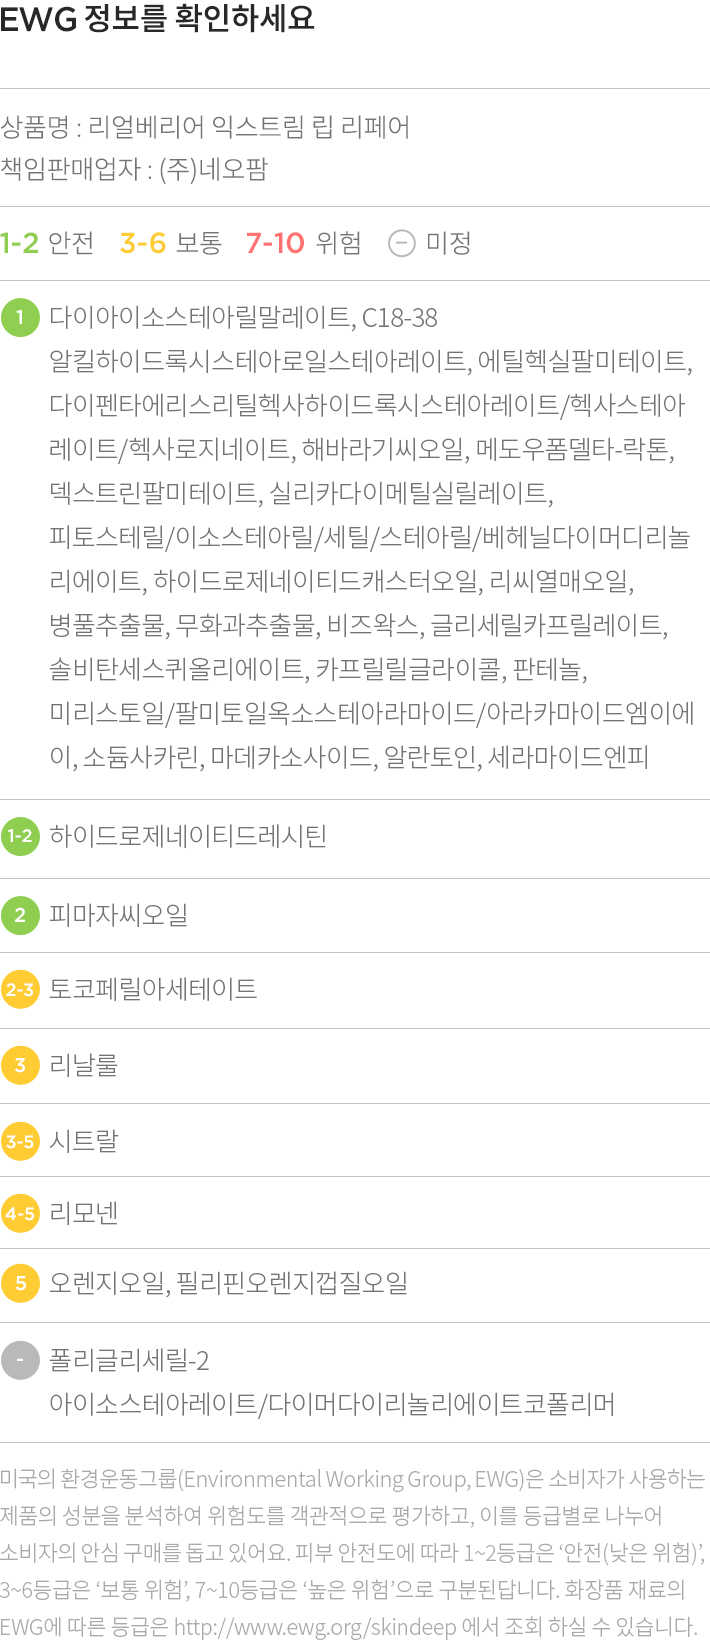Click the yellow grade 5 badge

20,1283
